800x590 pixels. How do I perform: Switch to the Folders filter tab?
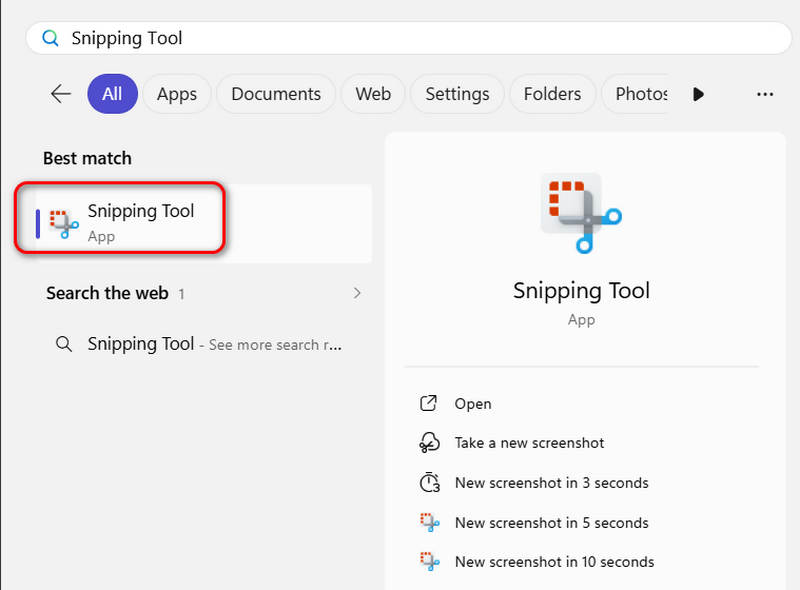[x=552, y=94]
